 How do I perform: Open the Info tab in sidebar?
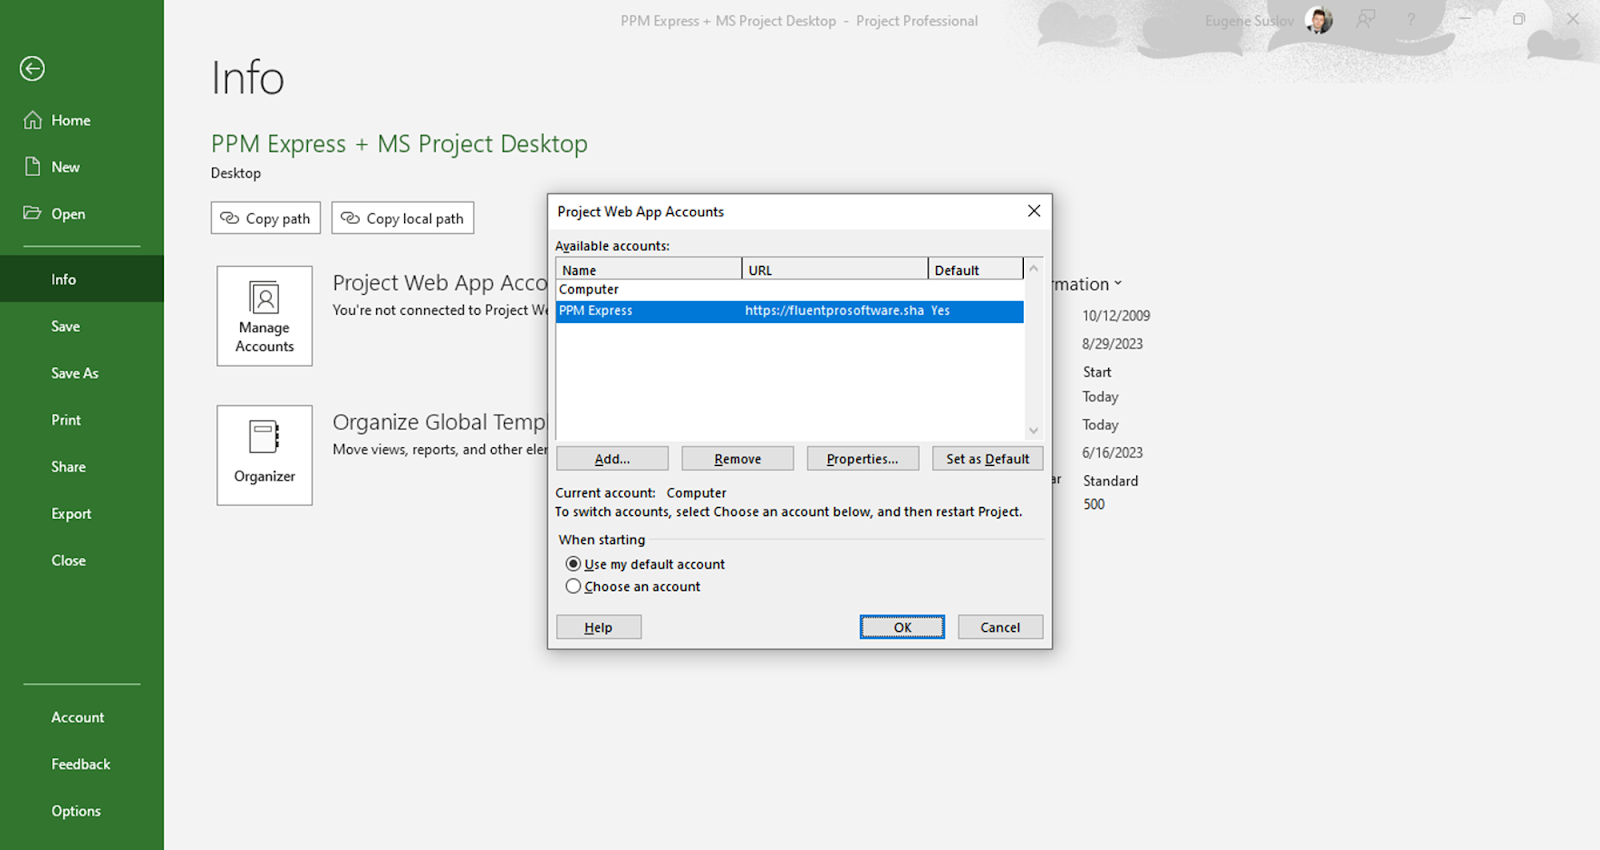click(x=82, y=279)
